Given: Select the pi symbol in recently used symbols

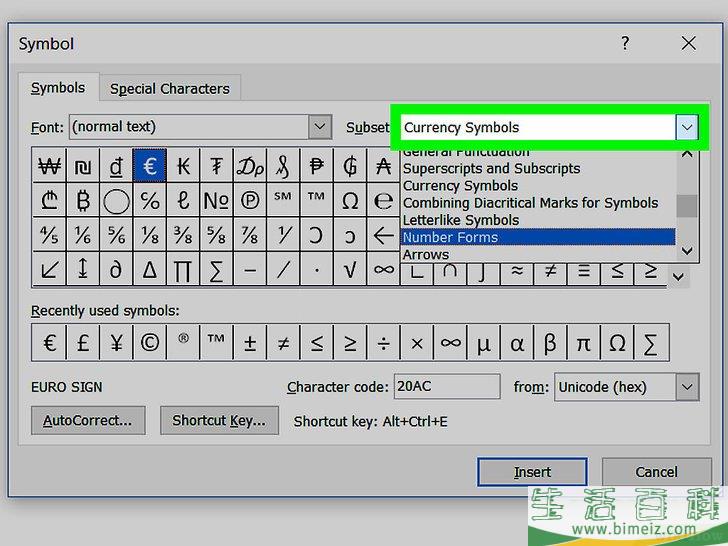Looking at the screenshot, I should 584,343.
